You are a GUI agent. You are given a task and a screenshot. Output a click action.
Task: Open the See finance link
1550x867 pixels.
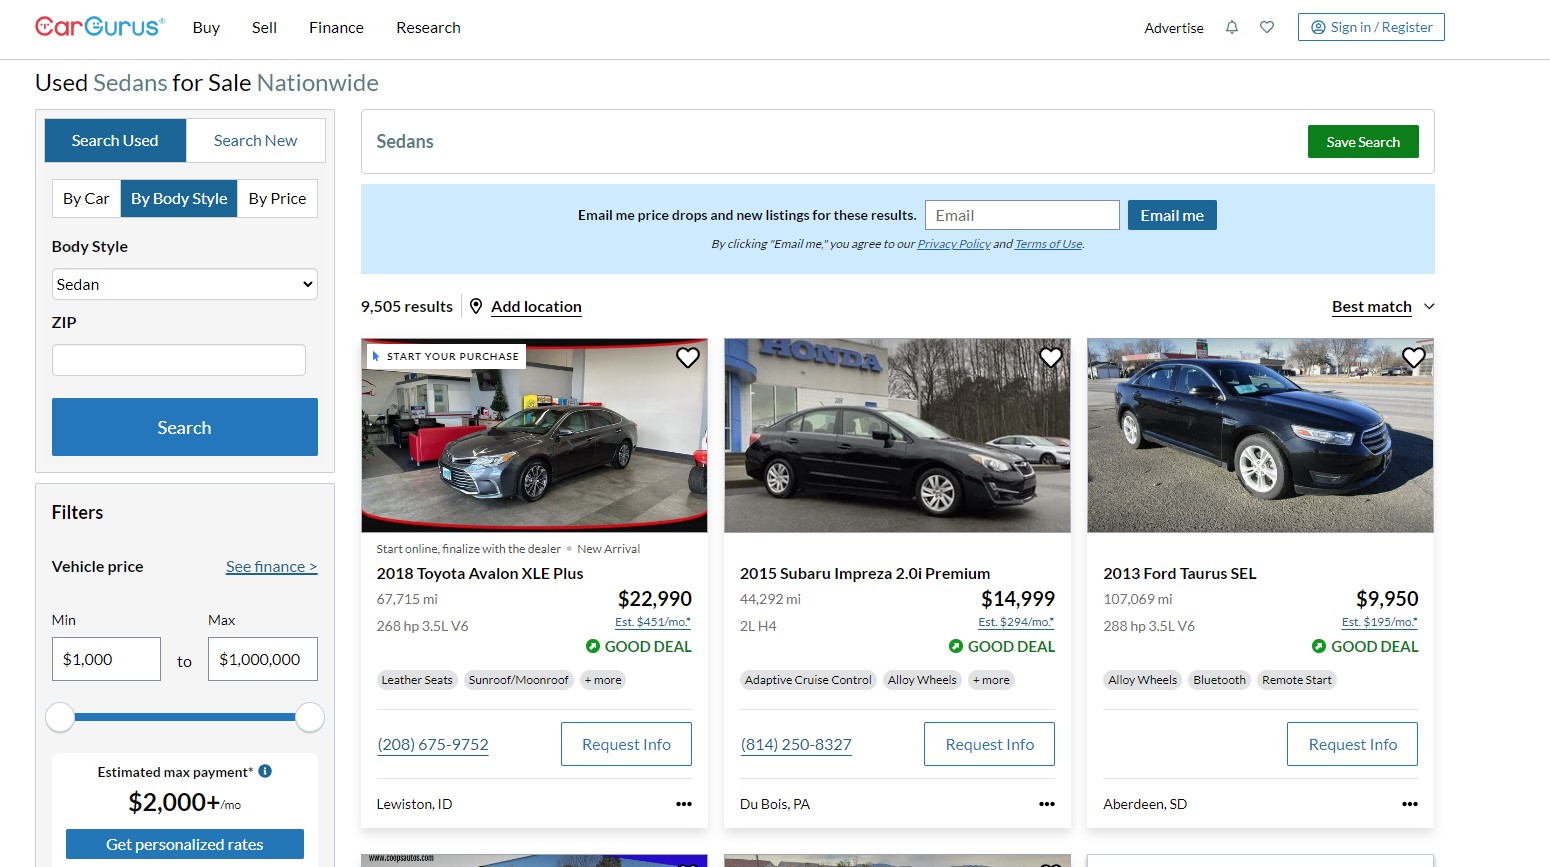click(x=271, y=567)
